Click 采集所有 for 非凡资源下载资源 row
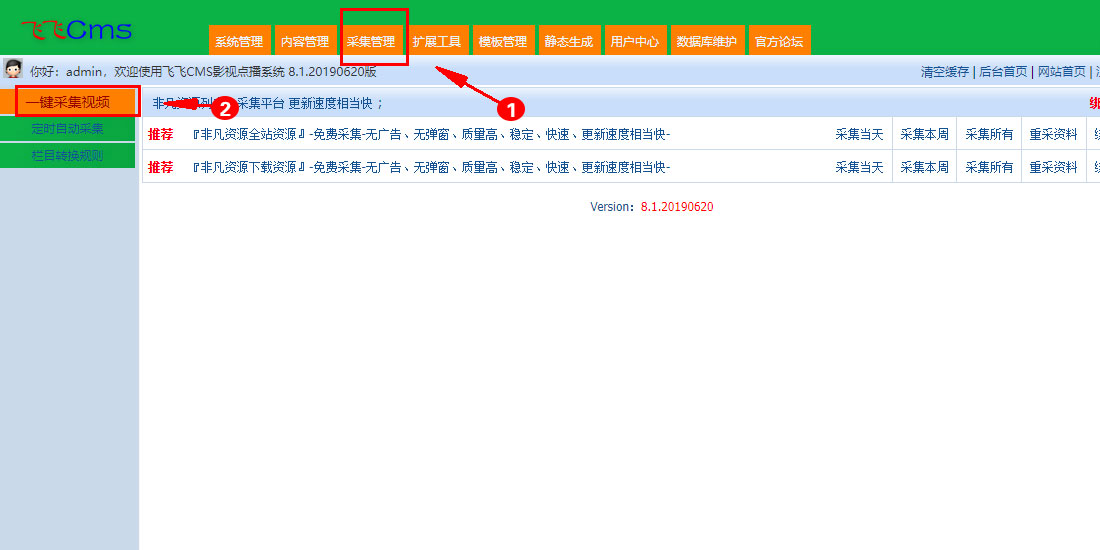 pyautogui.click(x=989, y=167)
